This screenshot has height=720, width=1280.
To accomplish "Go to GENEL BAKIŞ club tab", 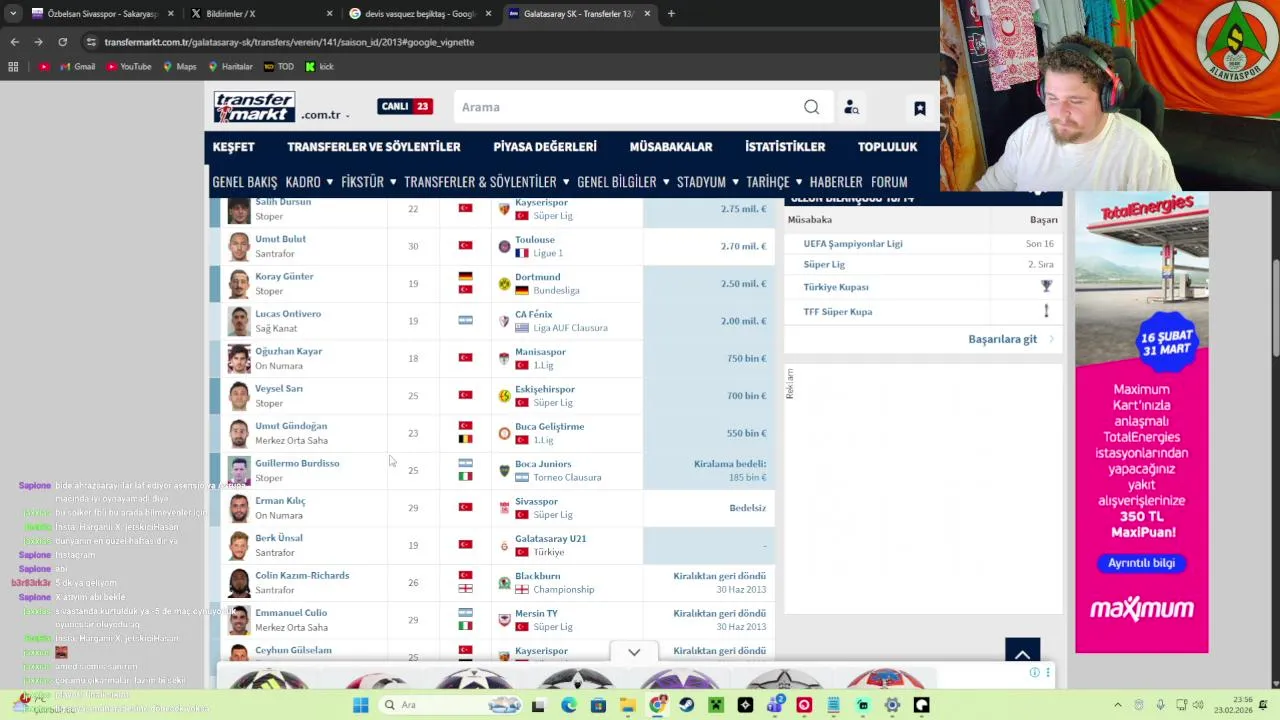I will click(244, 182).
